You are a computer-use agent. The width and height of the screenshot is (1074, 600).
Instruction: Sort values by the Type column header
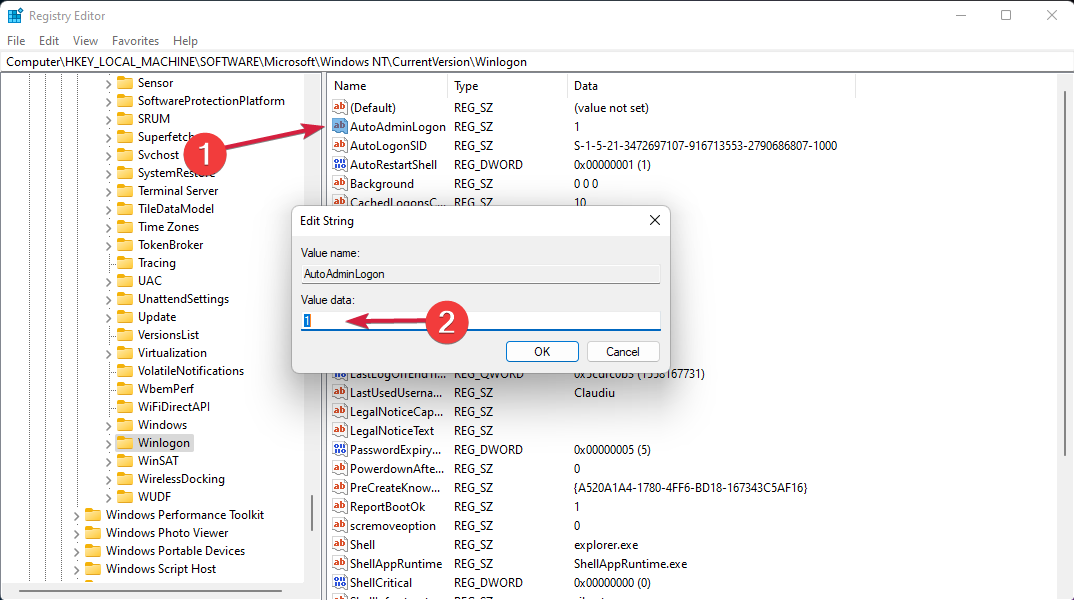click(x=508, y=86)
